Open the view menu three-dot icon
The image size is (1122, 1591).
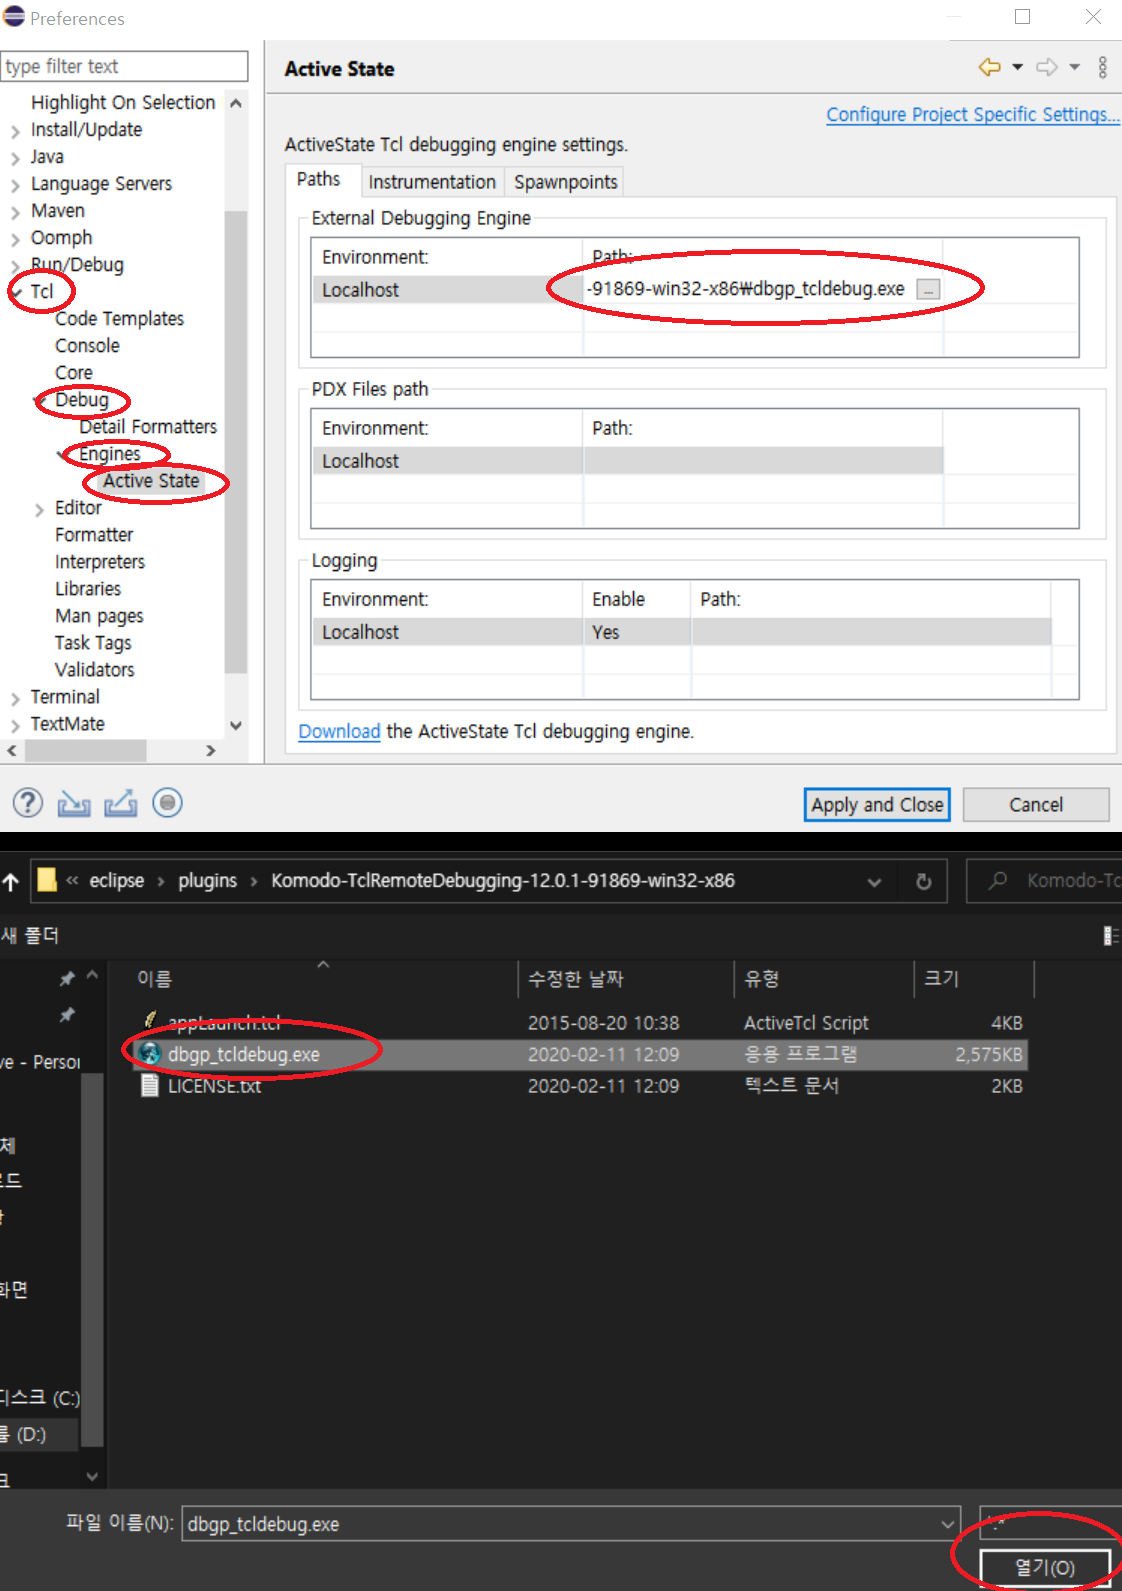click(1103, 67)
